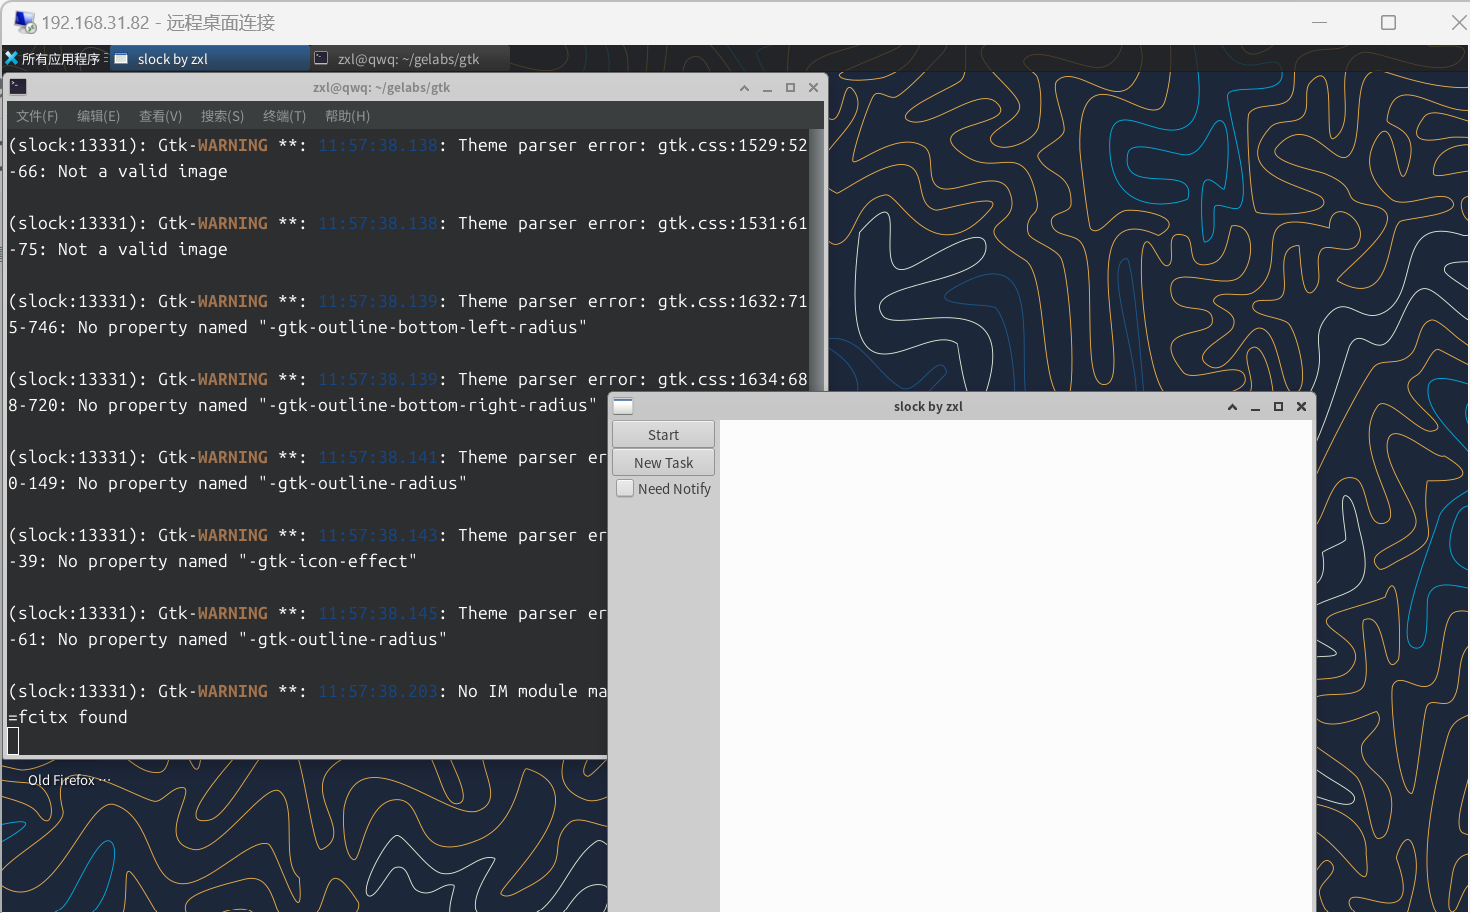Maximize the terminal window
The width and height of the screenshot is (1470, 913).
pos(790,88)
